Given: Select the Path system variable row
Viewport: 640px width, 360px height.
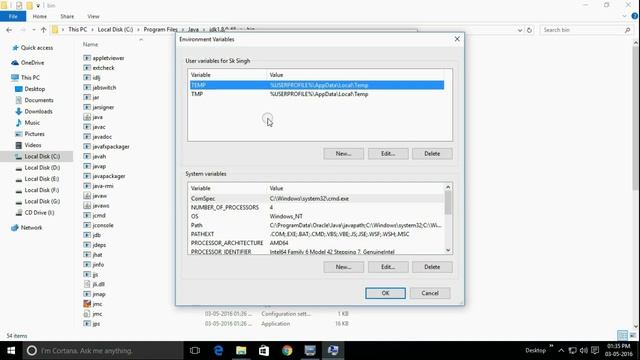Looking at the screenshot, I should click(317, 225).
